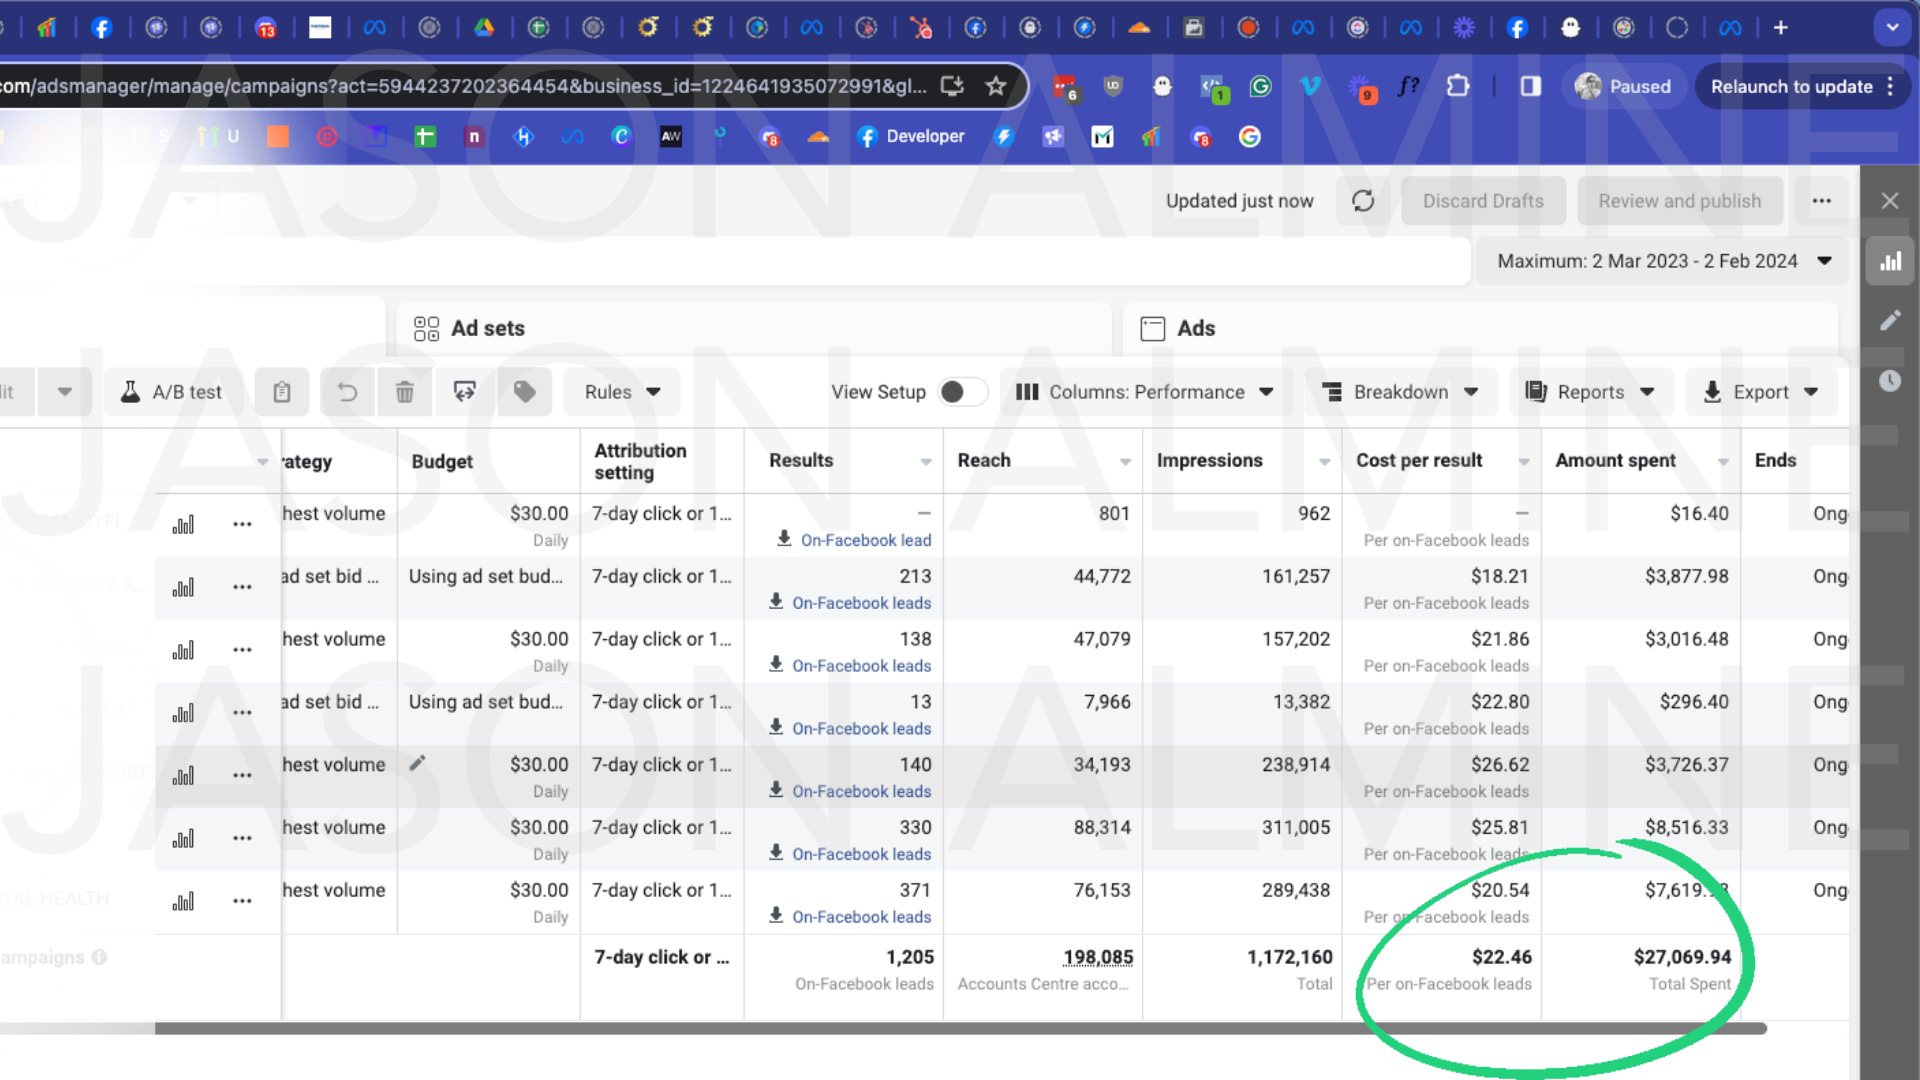The image size is (1920, 1080).
Task: Click the tag label icon
Action: tap(524, 392)
